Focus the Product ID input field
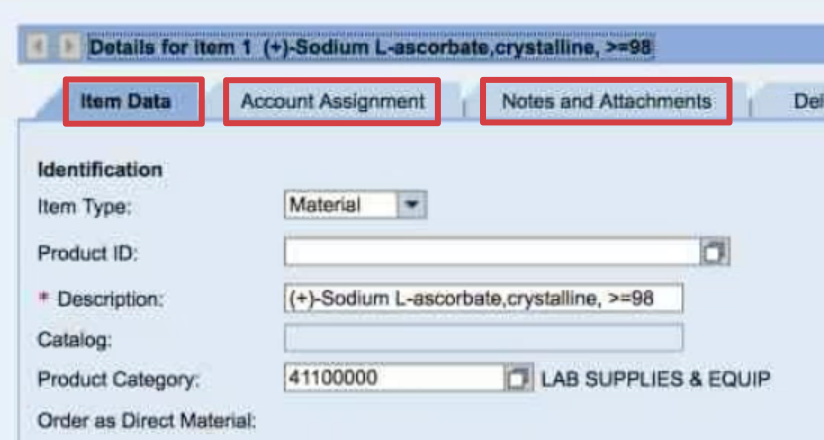 pyautogui.click(x=492, y=252)
